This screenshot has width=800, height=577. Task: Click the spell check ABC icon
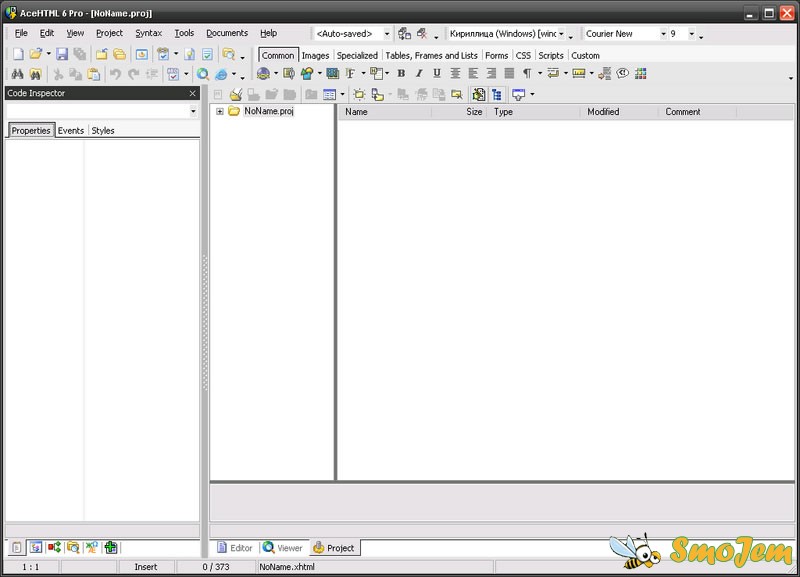tap(173, 74)
